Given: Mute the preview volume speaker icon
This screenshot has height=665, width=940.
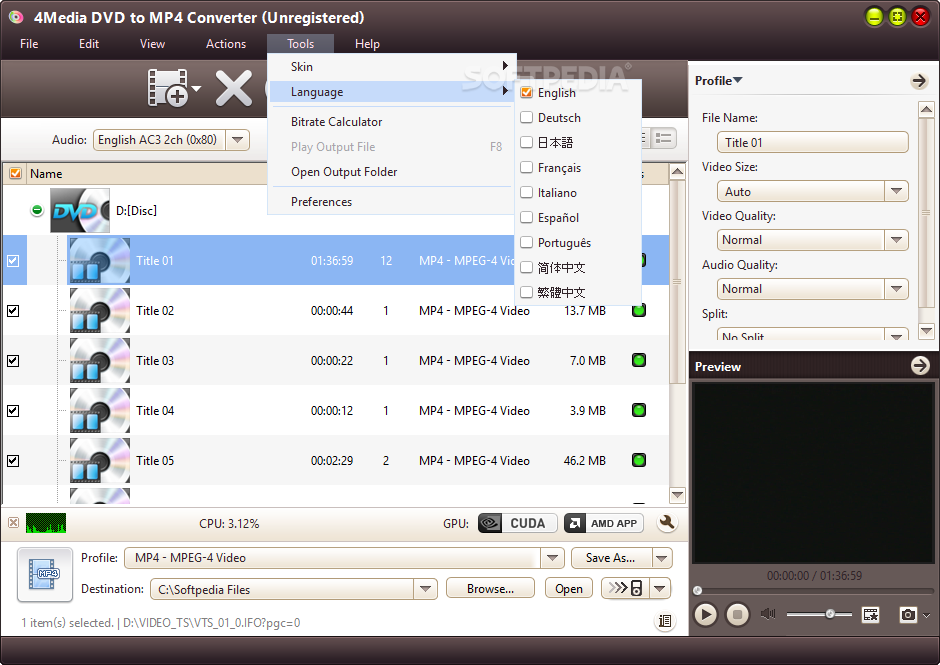Looking at the screenshot, I should (x=768, y=614).
